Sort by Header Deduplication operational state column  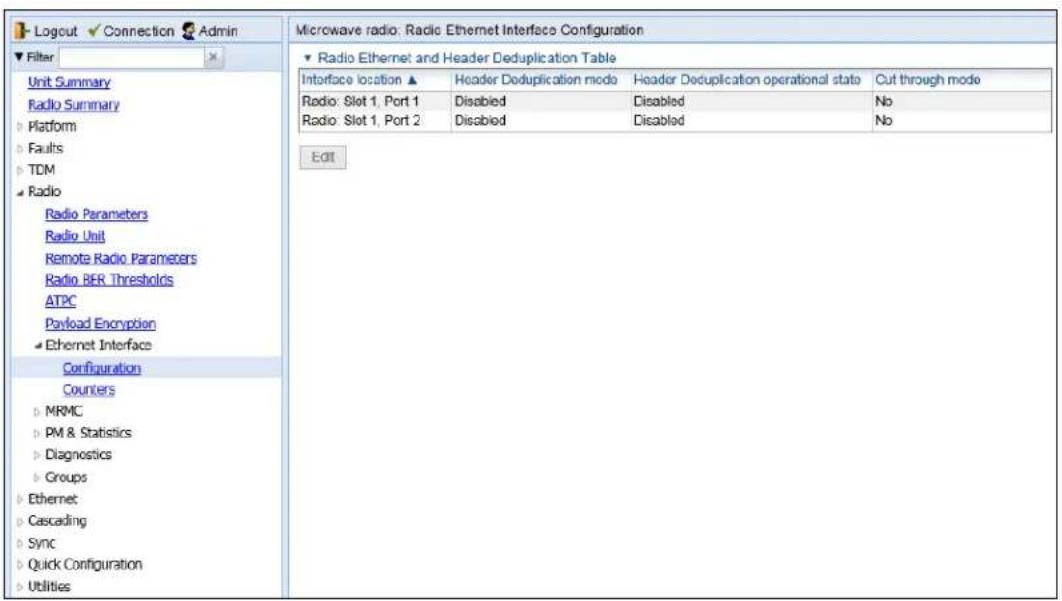(747, 80)
